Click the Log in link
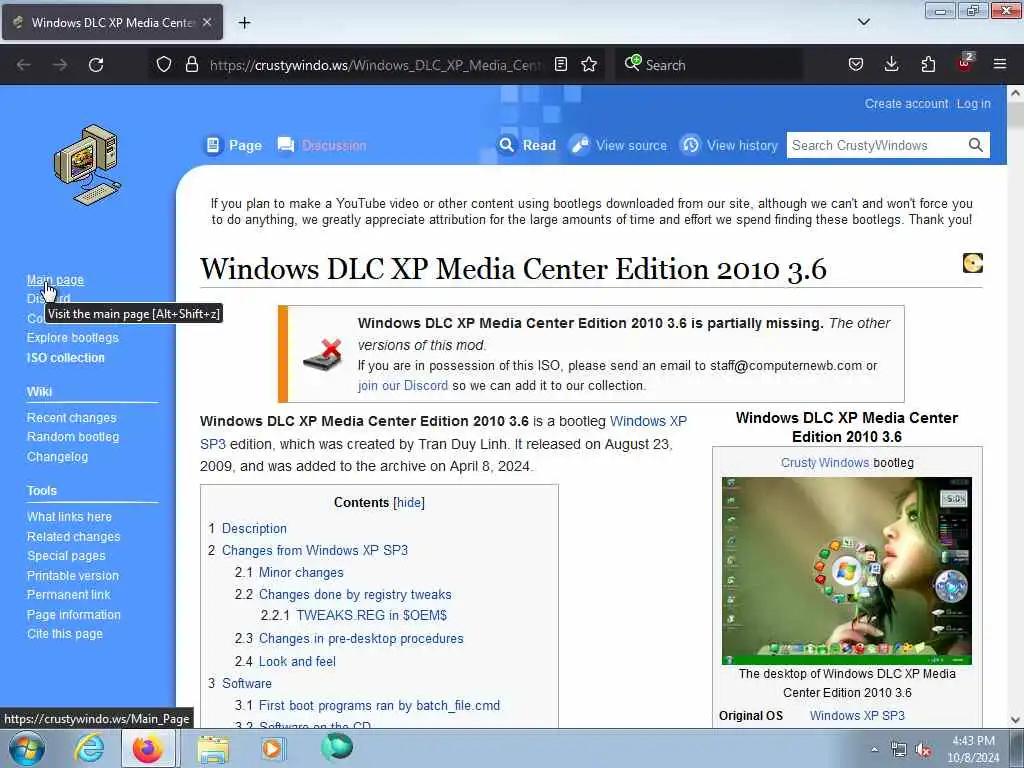 (x=974, y=103)
